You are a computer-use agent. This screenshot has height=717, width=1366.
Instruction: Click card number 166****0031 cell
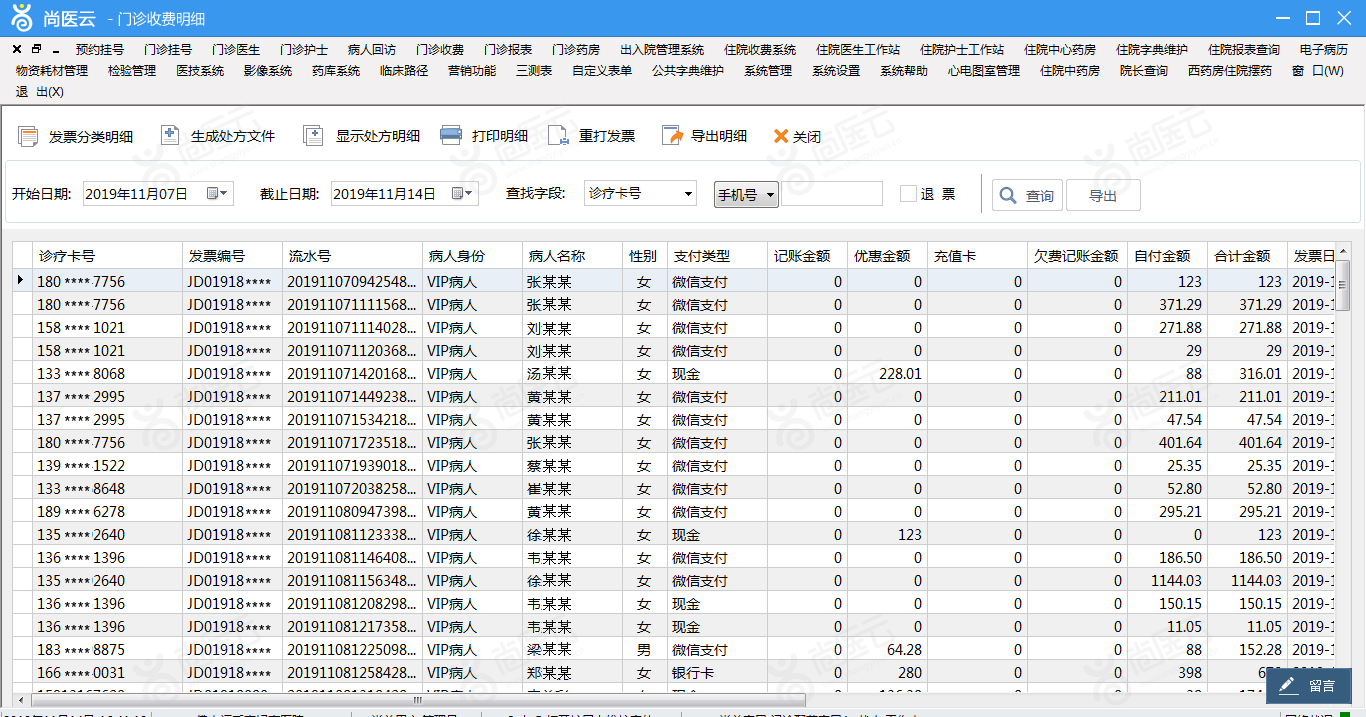tap(107, 673)
